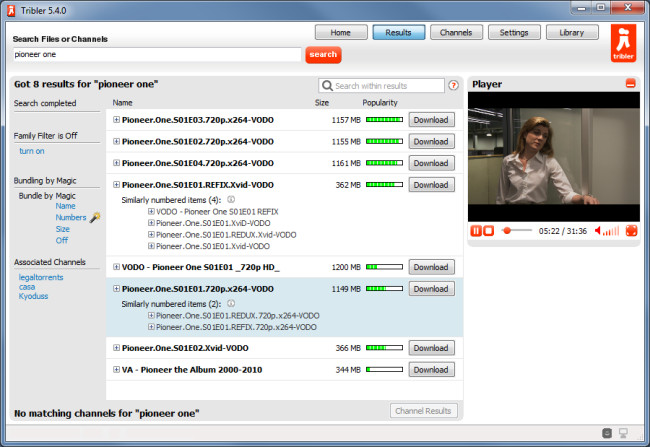Viewport: 650px width, 447px height.
Task: Expand VODO - Pioneer One S01E01 _720p HD_ result
Action: pyautogui.click(x=116, y=267)
